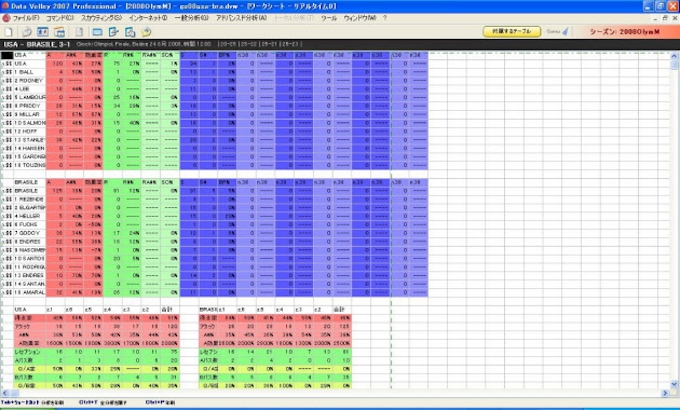Click the last yellow toolbar icon
Image resolution: width=680 pixels, height=410 pixels.
(x=146, y=32)
